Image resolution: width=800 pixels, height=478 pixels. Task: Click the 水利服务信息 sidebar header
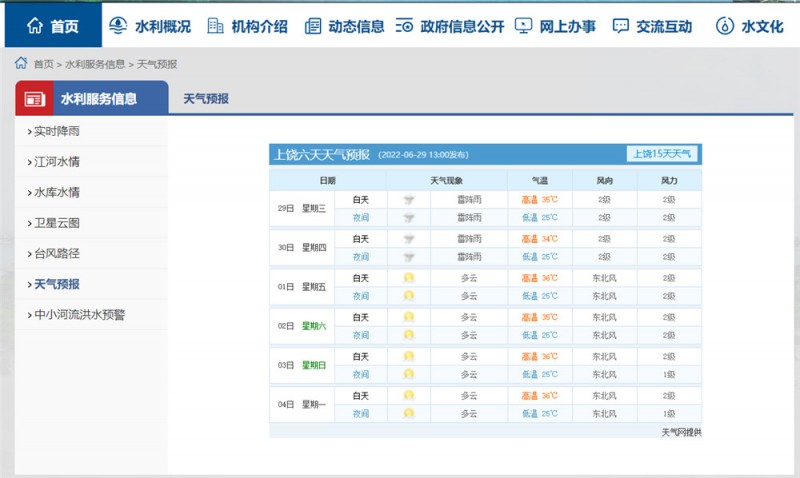[x=92, y=98]
